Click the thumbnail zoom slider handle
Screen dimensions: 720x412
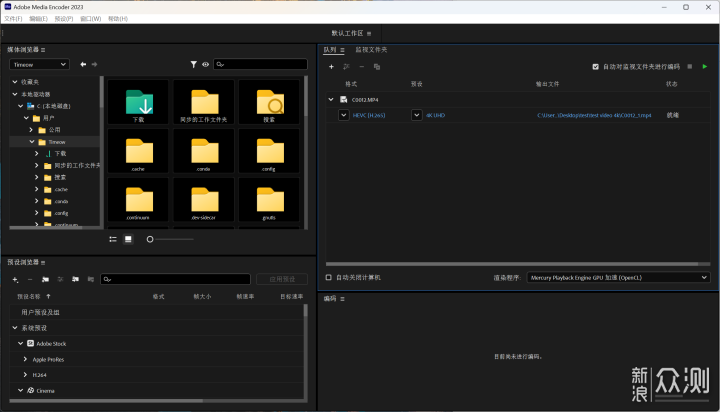[150, 239]
